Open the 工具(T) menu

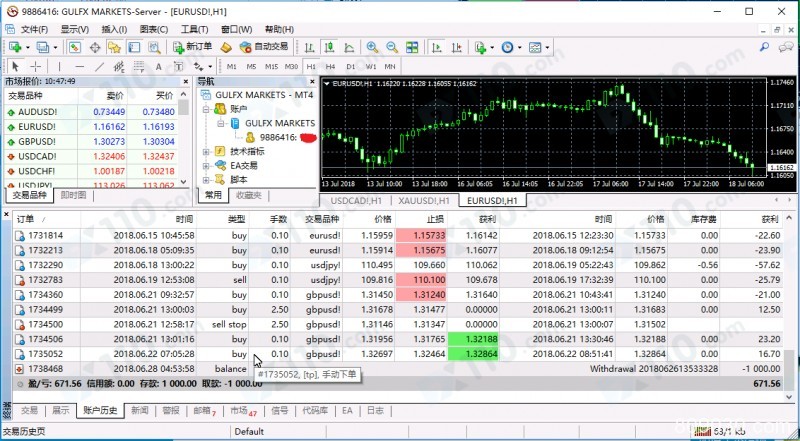tap(194, 30)
